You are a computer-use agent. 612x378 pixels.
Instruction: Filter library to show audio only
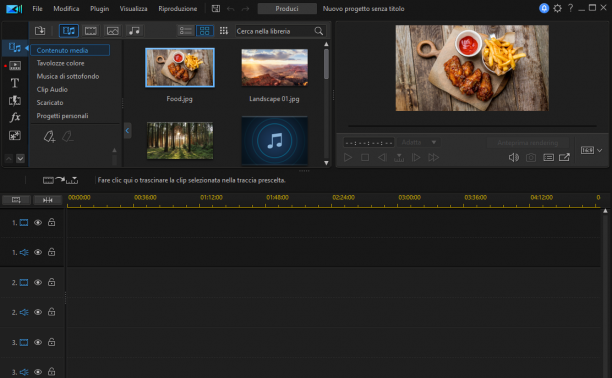pyautogui.click(x=134, y=30)
